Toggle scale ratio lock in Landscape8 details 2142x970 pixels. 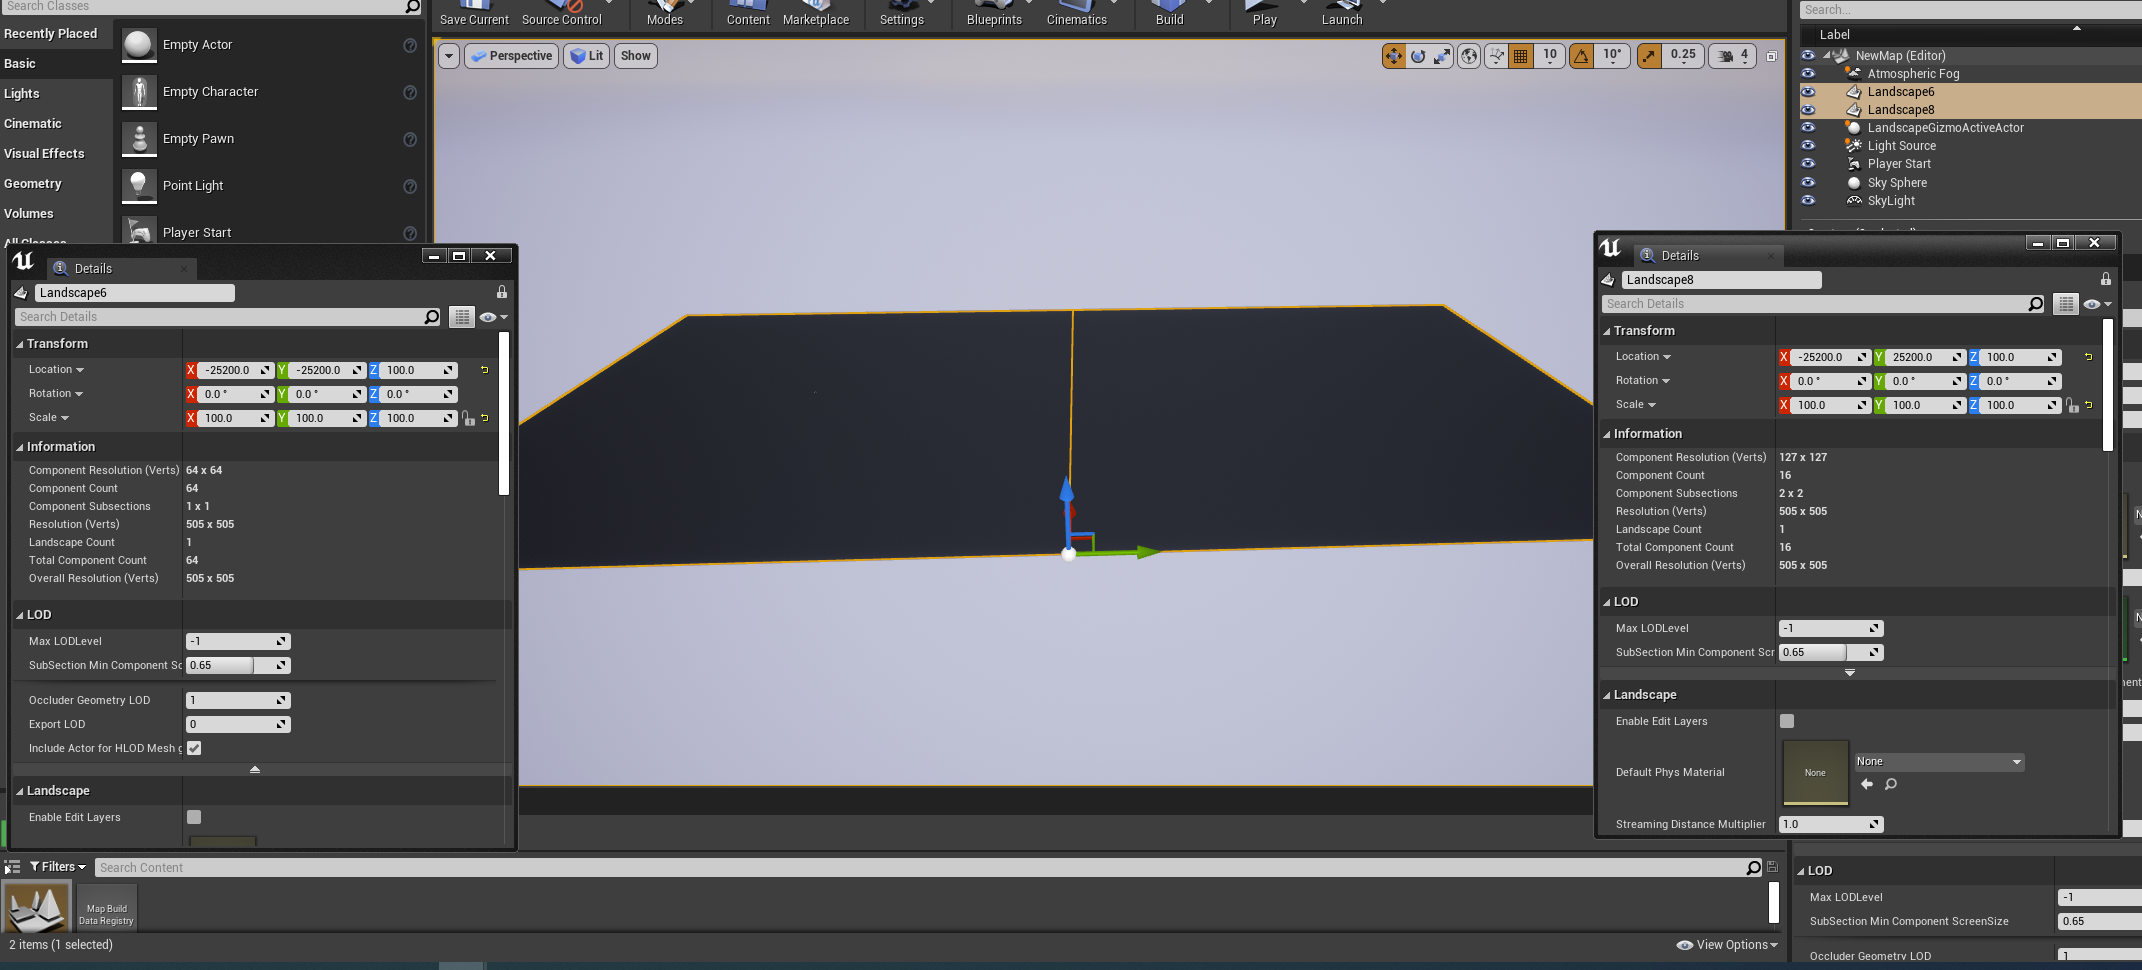2072,405
